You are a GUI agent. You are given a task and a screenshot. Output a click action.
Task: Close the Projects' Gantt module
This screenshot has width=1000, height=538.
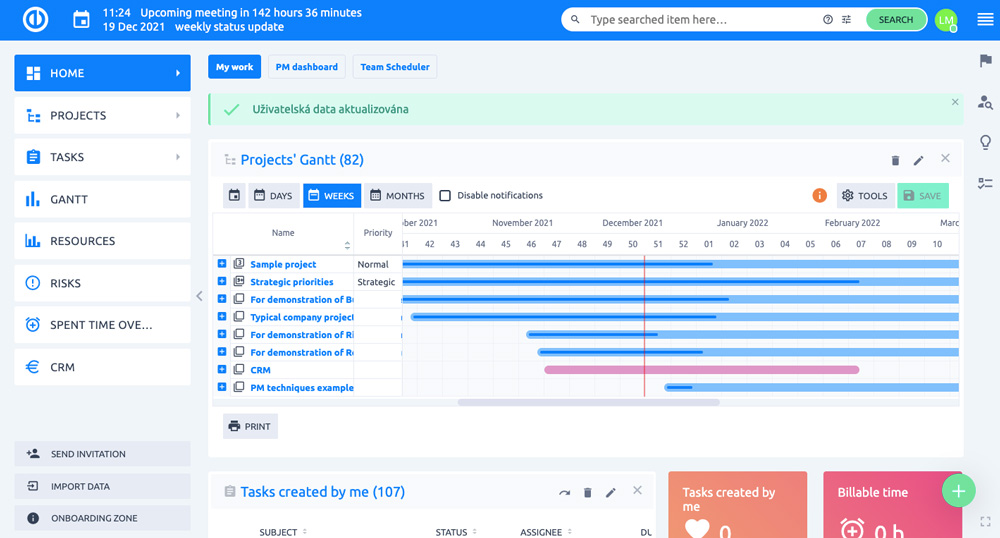pos(945,158)
